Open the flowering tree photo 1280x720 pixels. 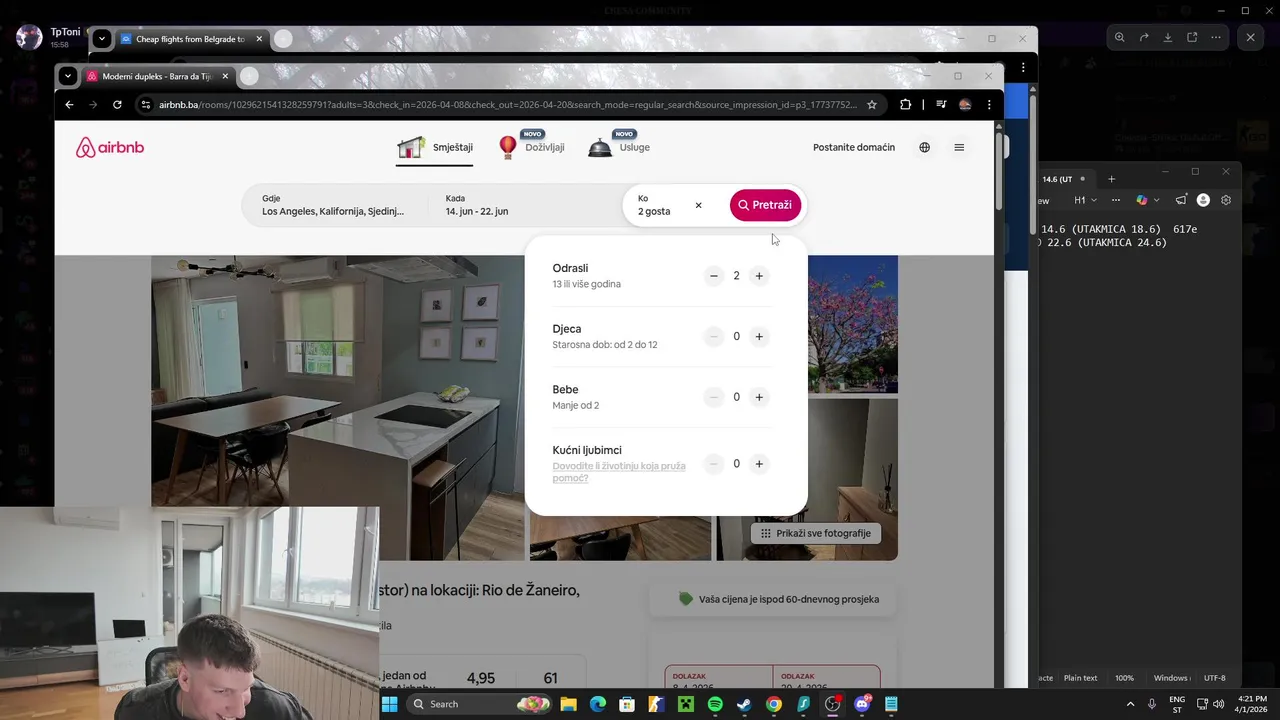pyautogui.click(x=852, y=324)
